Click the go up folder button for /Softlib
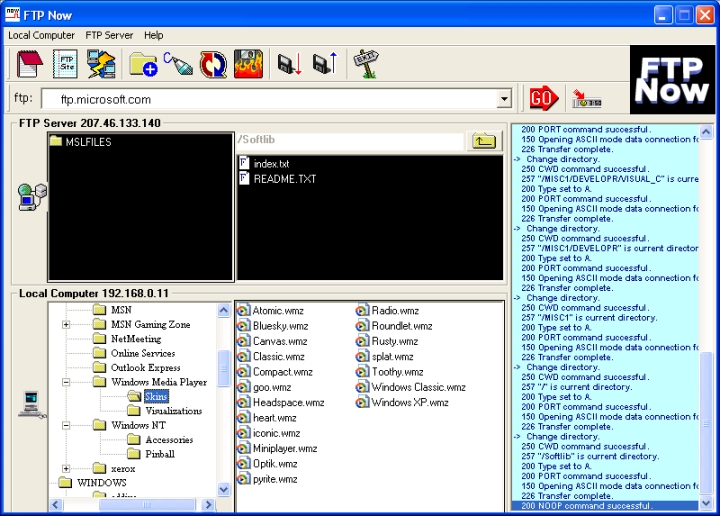720x516 pixels. click(x=484, y=140)
